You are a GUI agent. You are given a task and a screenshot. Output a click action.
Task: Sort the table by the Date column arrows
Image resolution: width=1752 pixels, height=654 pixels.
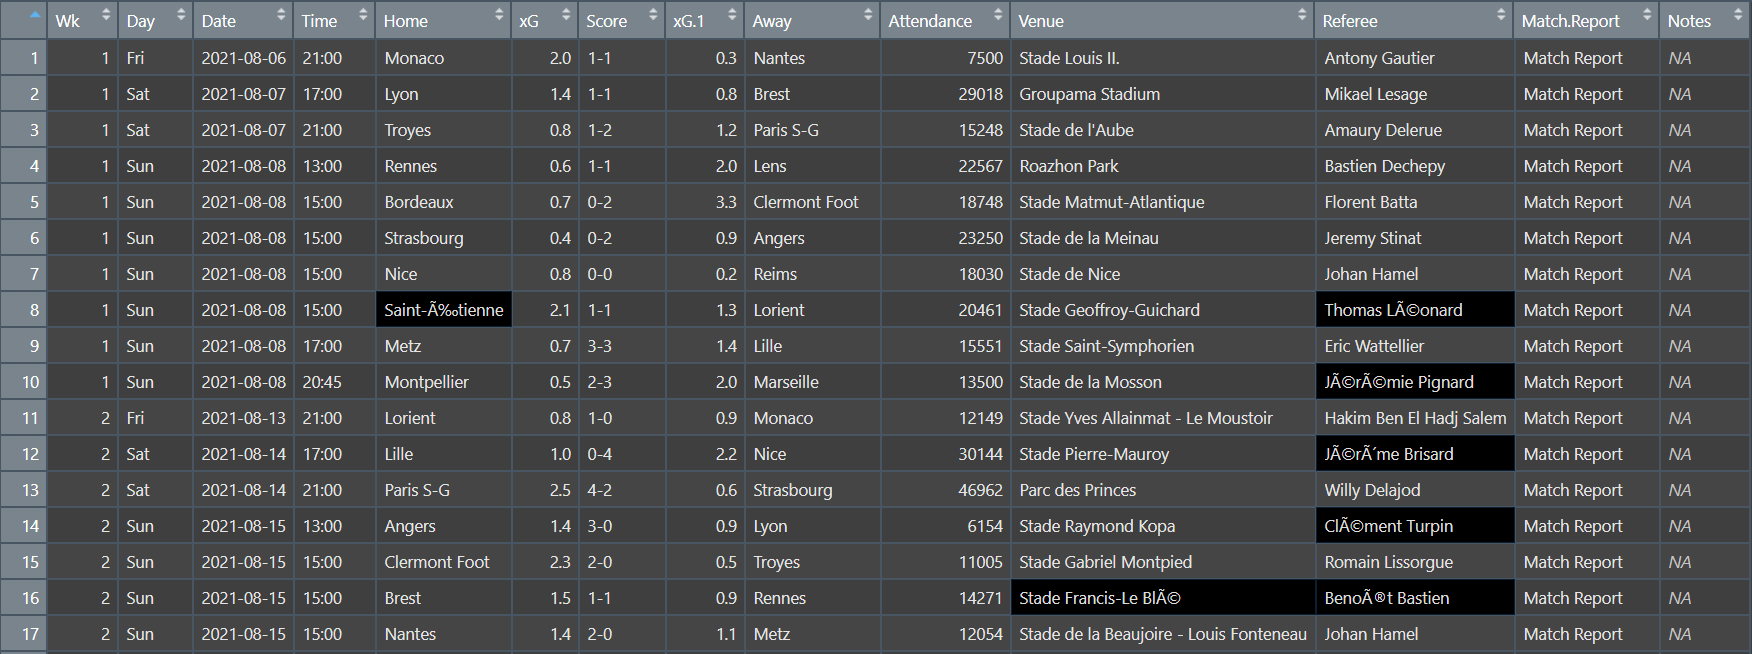(280, 16)
